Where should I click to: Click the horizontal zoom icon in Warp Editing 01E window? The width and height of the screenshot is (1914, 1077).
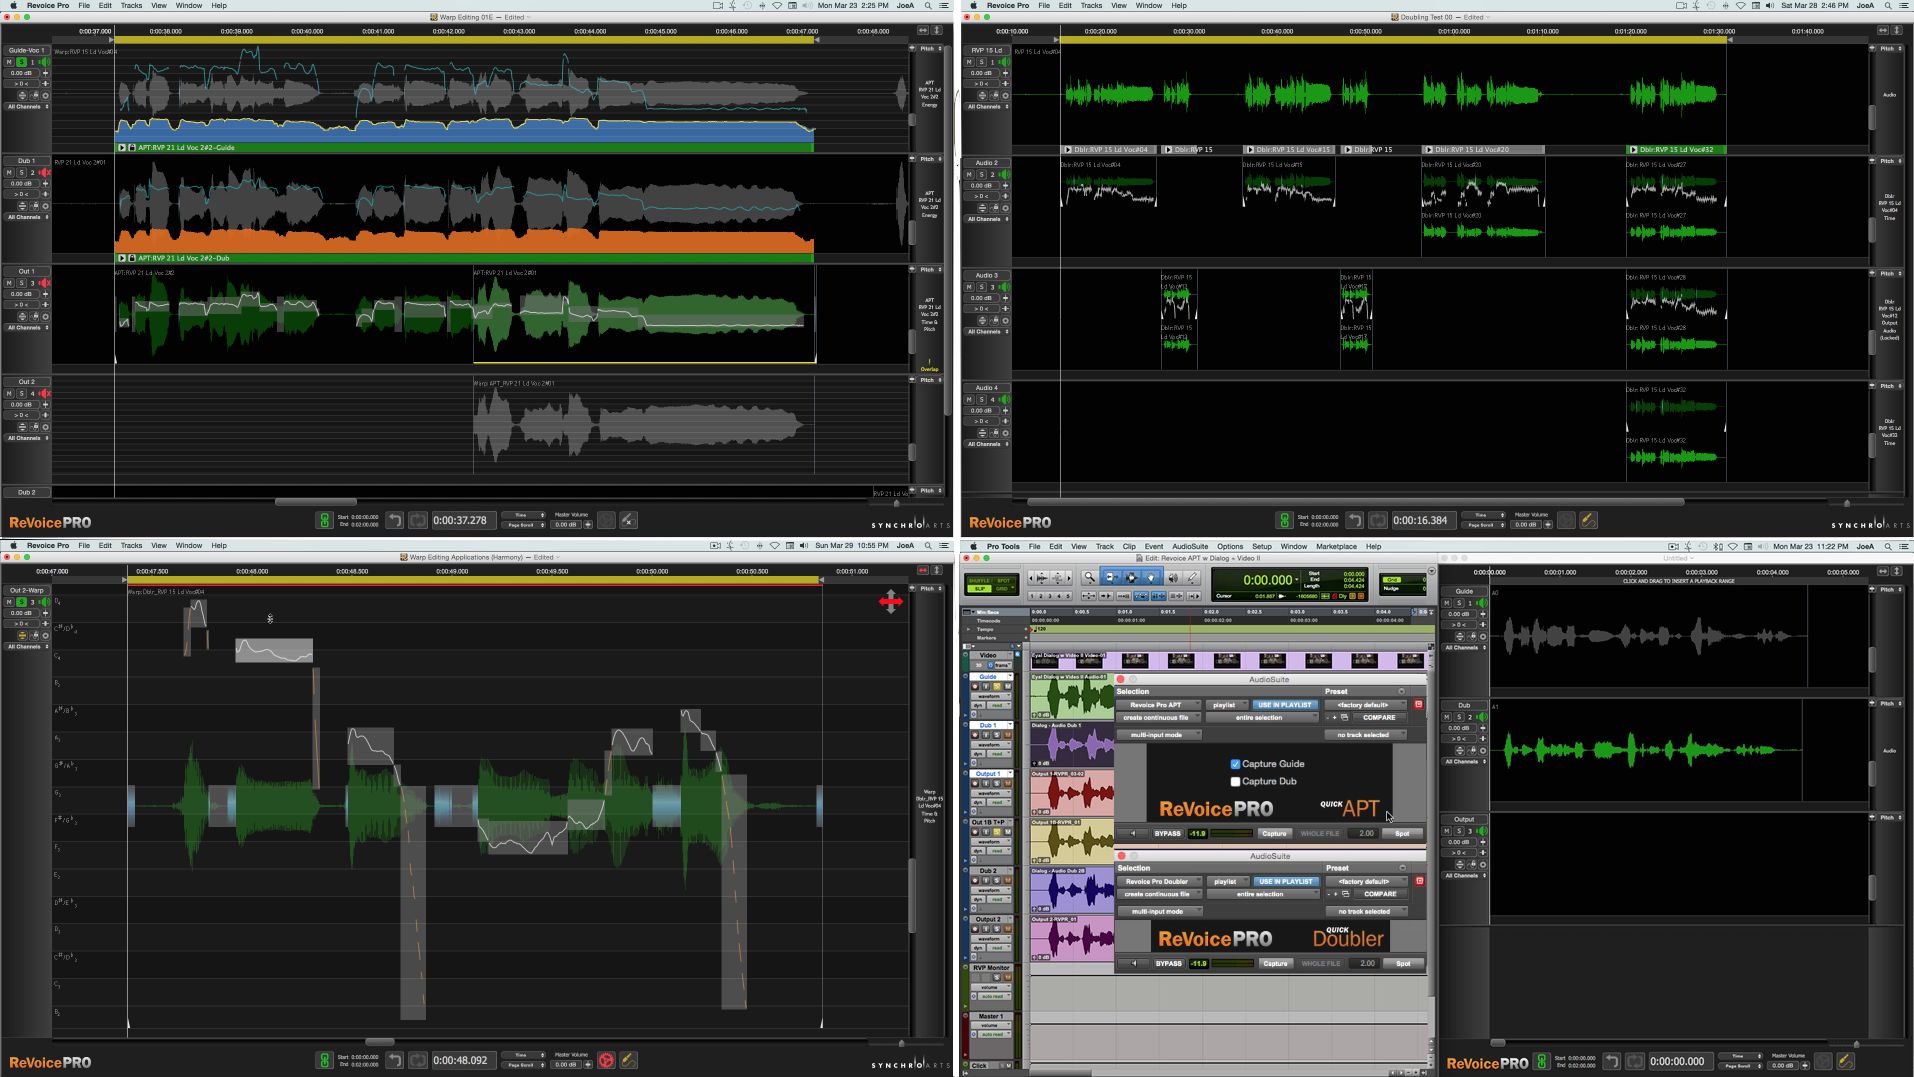[x=923, y=30]
